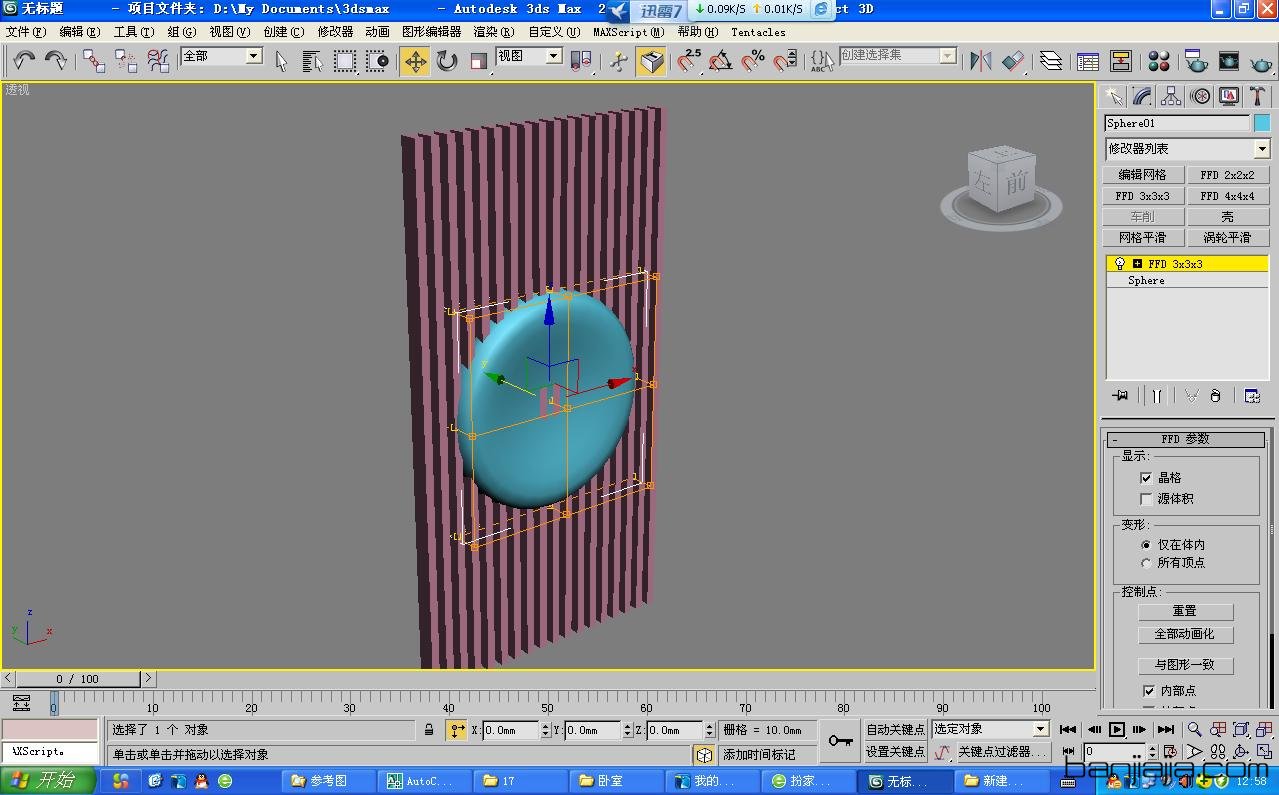Toggle the Angle Snap magnet icon
The width and height of the screenshot is (1279, 795).
click(x=720, y=62)
